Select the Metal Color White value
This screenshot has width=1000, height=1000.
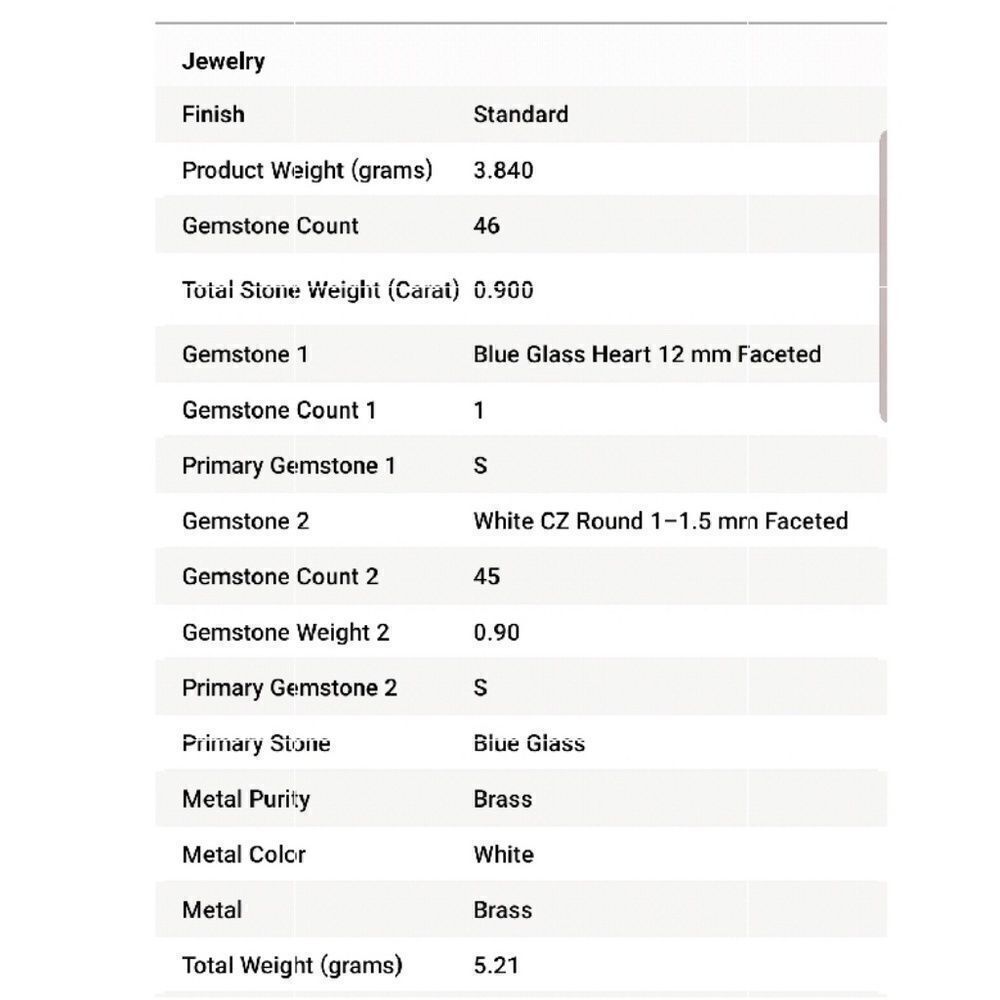tap(503, 855)
